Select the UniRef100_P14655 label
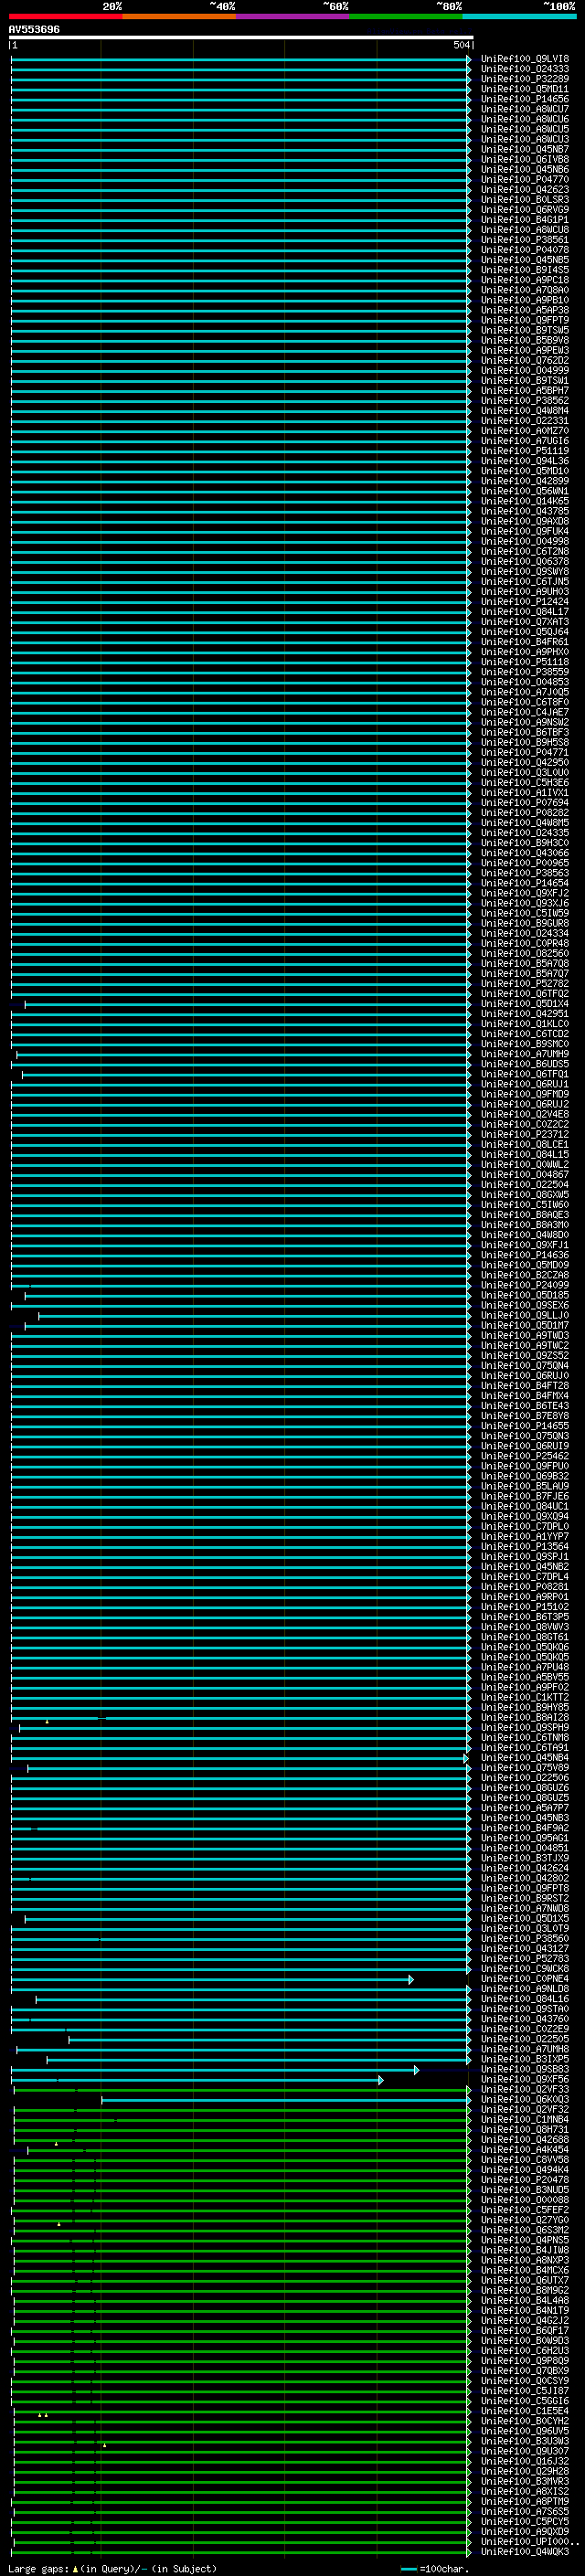 [524, 1426]
